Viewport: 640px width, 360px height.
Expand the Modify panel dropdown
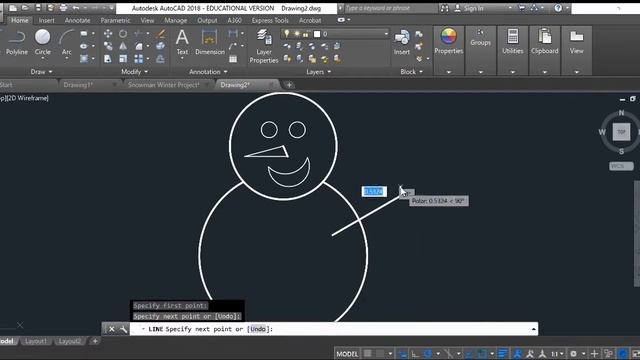coord(134,72)
